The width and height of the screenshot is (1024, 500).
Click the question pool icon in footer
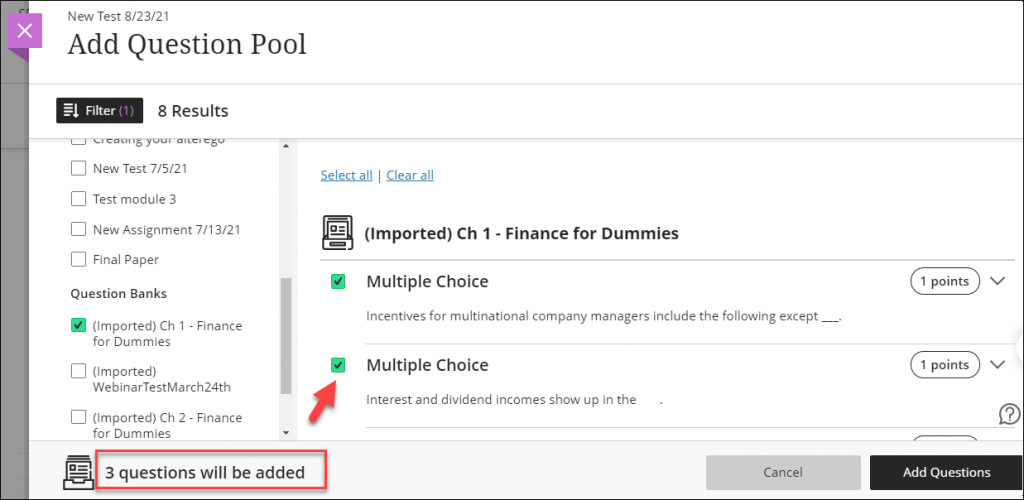pyautogui.click(x=77, y=471)
